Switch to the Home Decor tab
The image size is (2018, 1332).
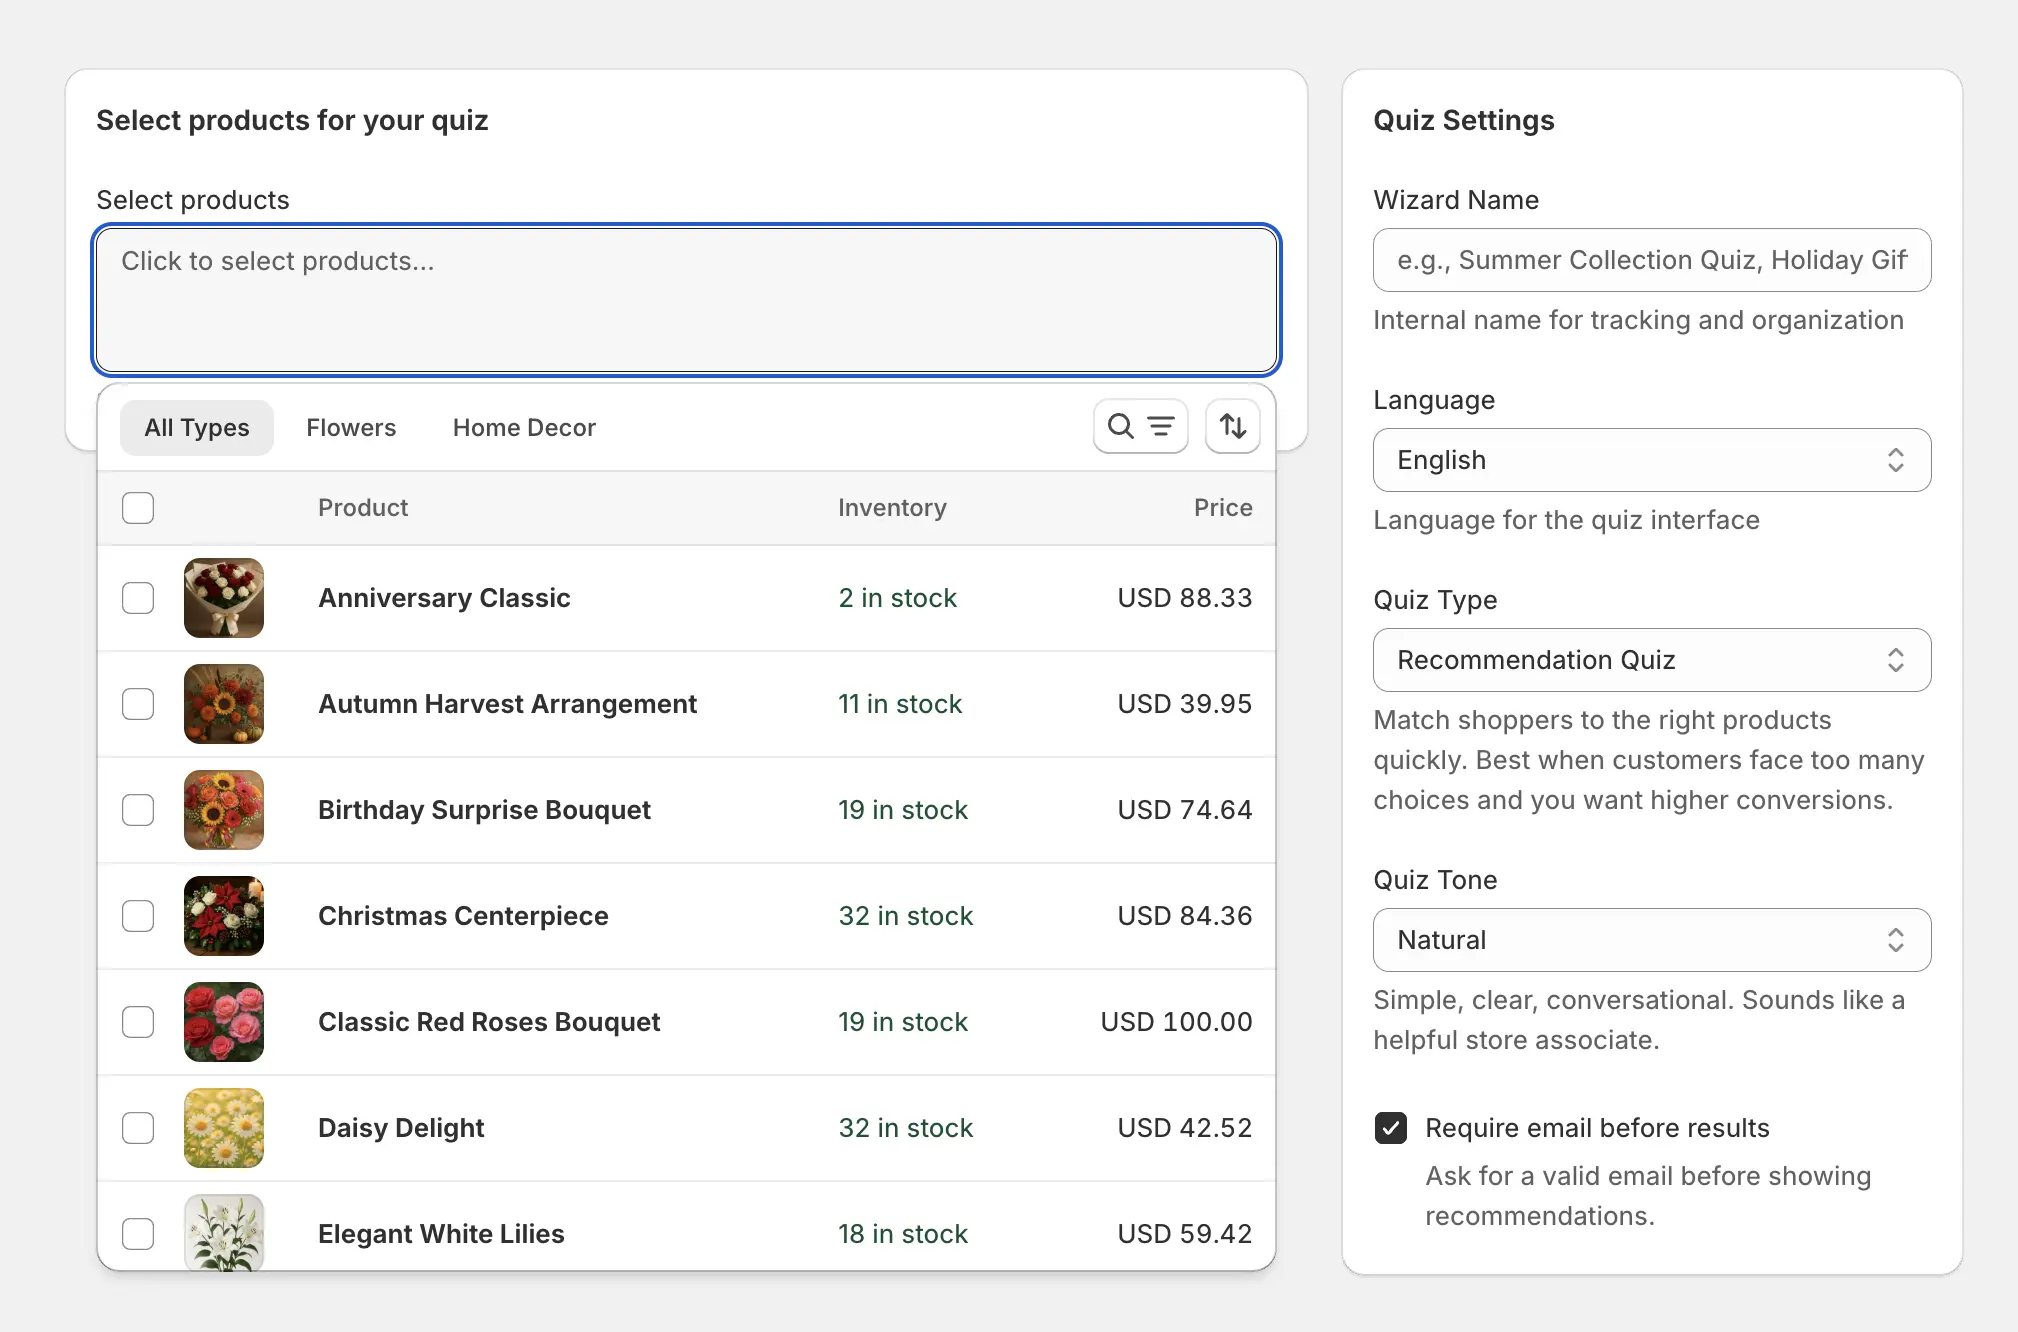coord(524,428)
